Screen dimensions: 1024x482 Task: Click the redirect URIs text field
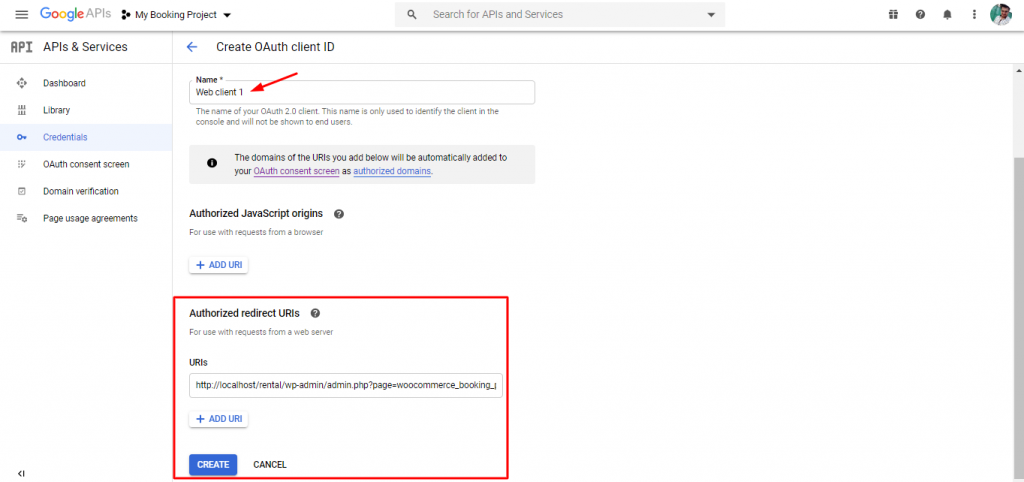346,386
